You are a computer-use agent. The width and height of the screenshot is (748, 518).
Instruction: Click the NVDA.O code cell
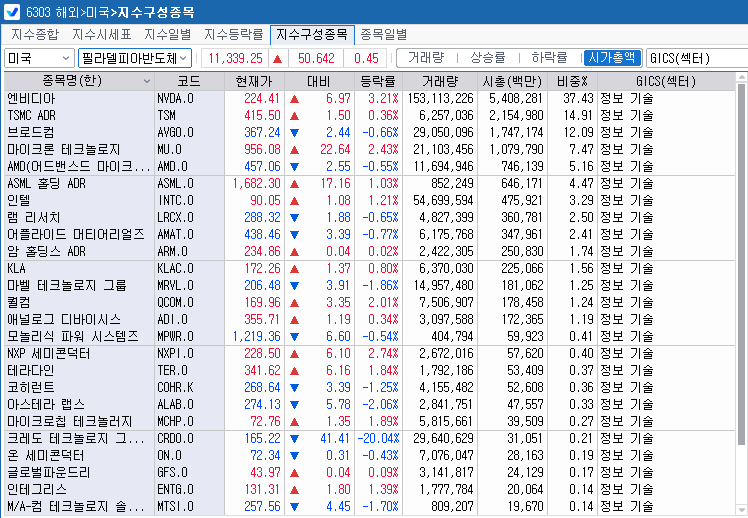[x=189, y=99]
